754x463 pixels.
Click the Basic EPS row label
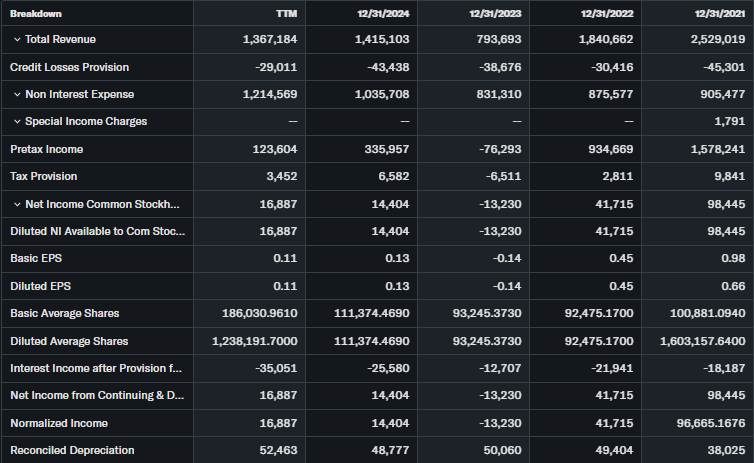36,259
